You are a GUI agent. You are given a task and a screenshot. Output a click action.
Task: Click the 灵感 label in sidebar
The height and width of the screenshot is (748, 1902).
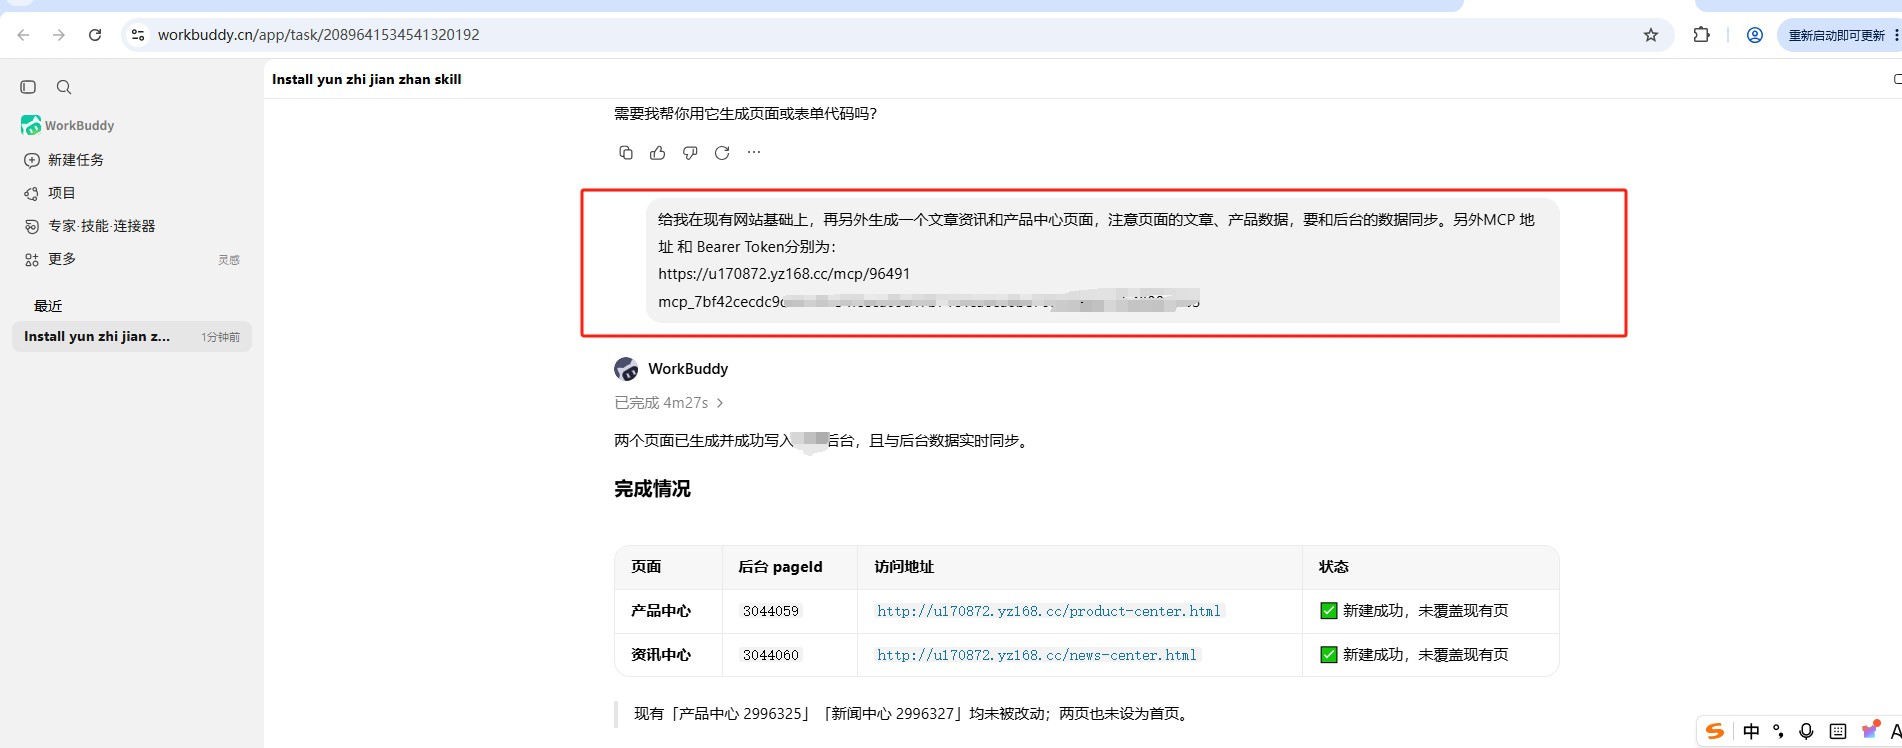229,260
